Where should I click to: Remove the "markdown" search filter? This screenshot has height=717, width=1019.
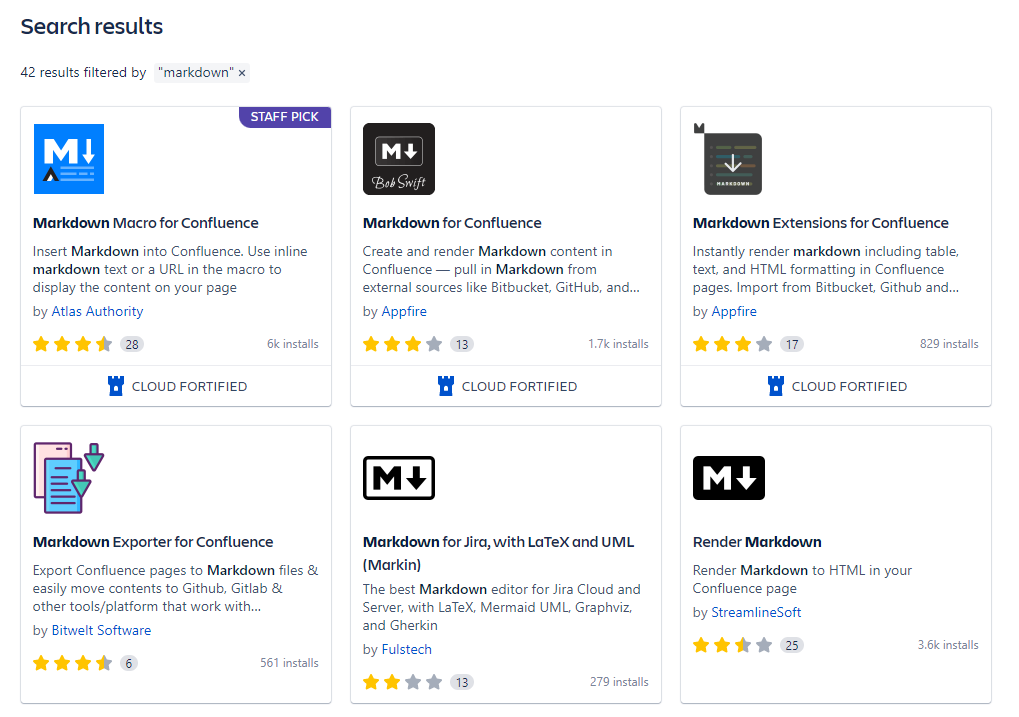(x=242, y=73)
